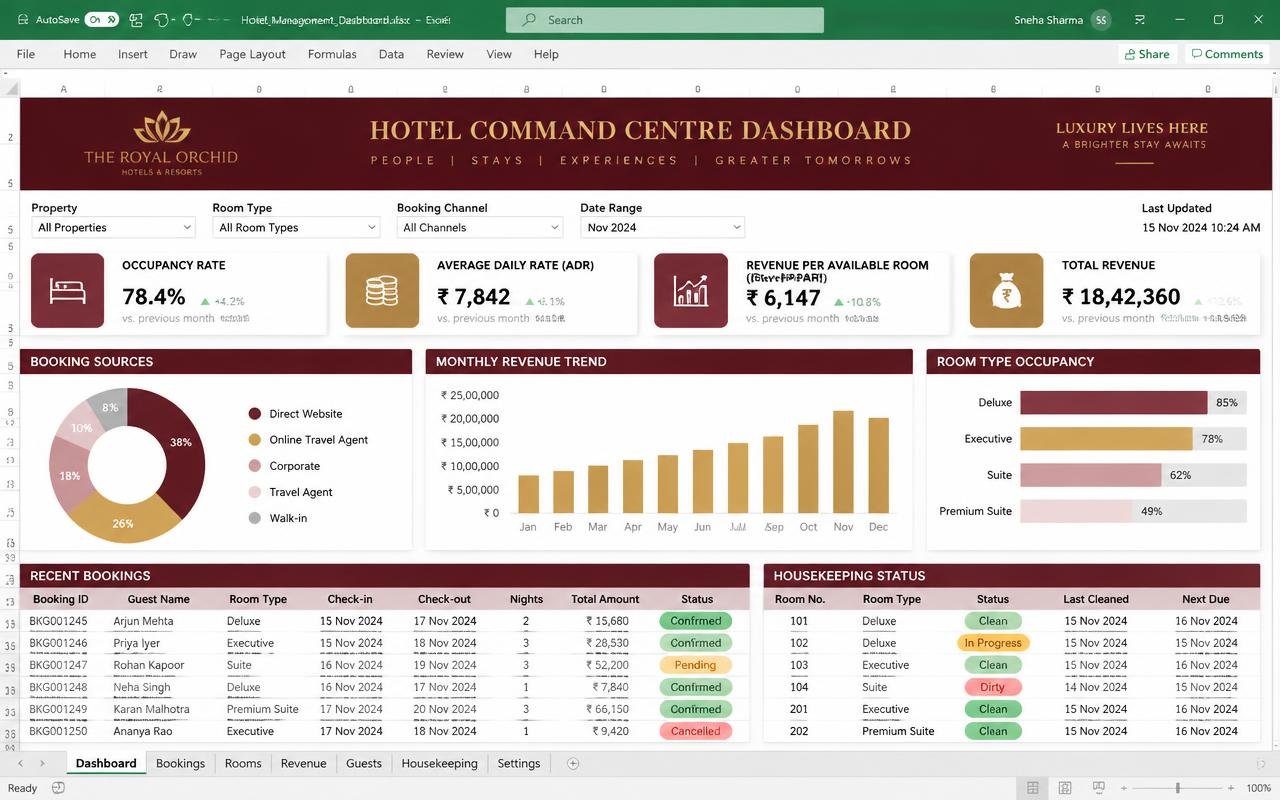Screen dimensions: 1280x800
Task: Expand the Room Type dropdown filter
Action: click(296, 227)
